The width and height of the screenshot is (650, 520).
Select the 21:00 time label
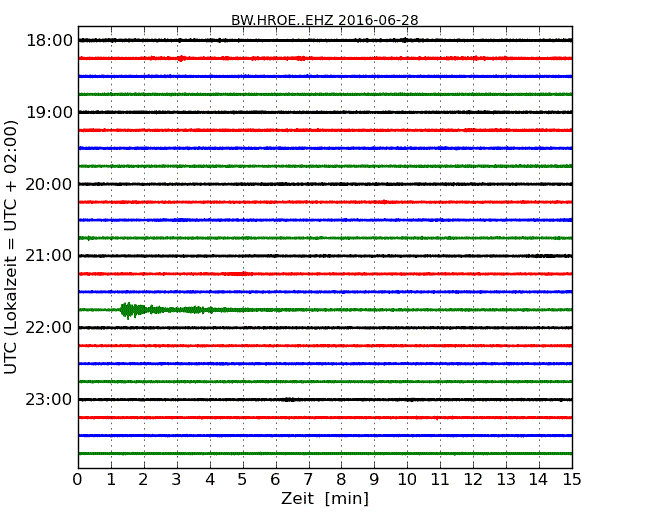pyautogui.click(x=49, y=256)
